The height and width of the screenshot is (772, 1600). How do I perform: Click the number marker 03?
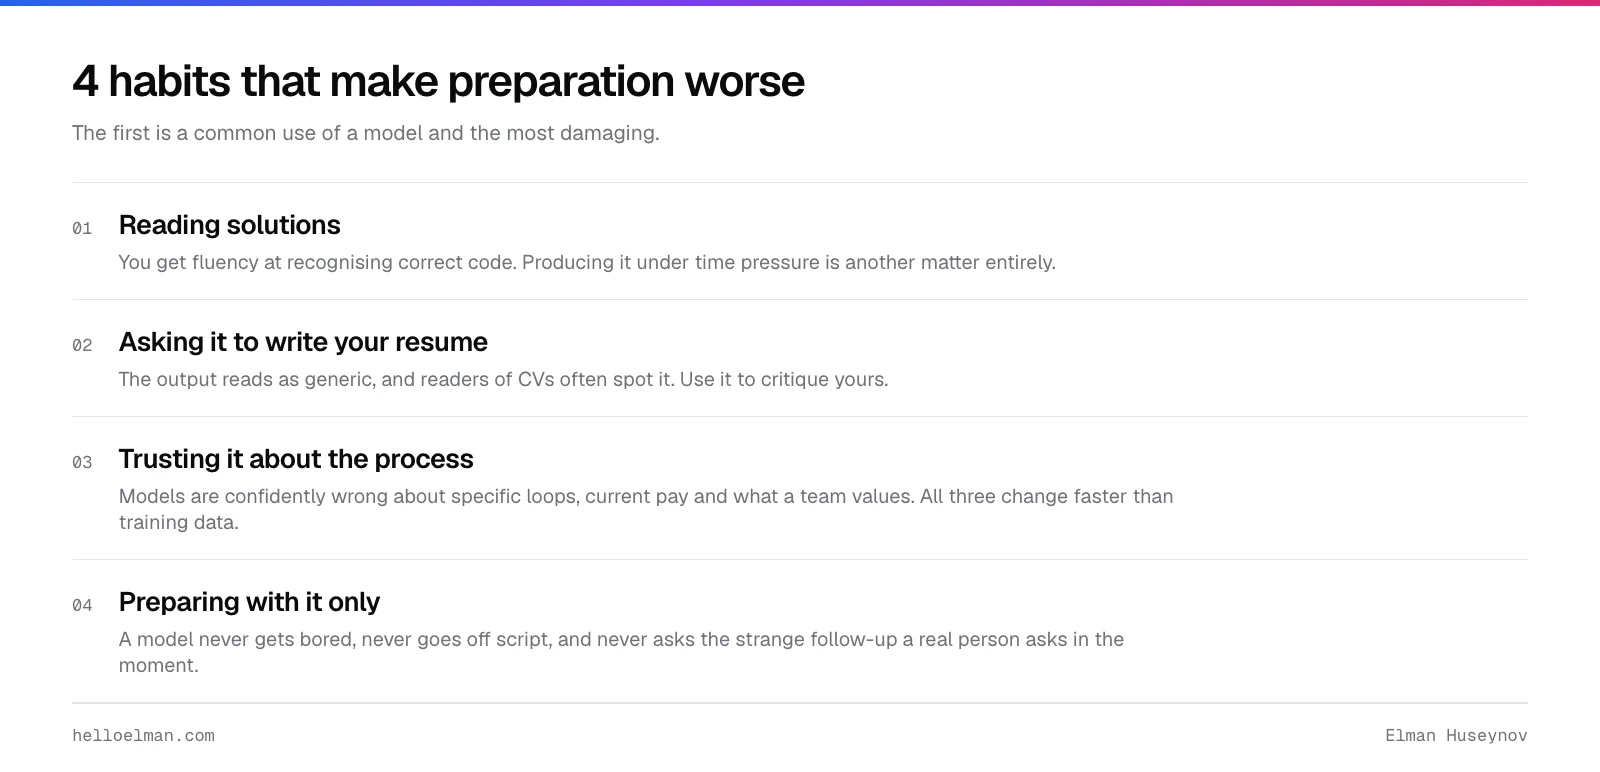point(82,463)
